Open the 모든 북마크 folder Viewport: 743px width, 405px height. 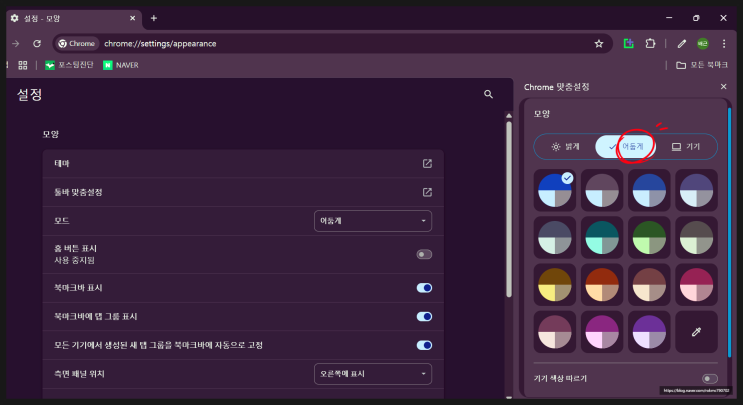pyautogui.click(x=702, y=65)
